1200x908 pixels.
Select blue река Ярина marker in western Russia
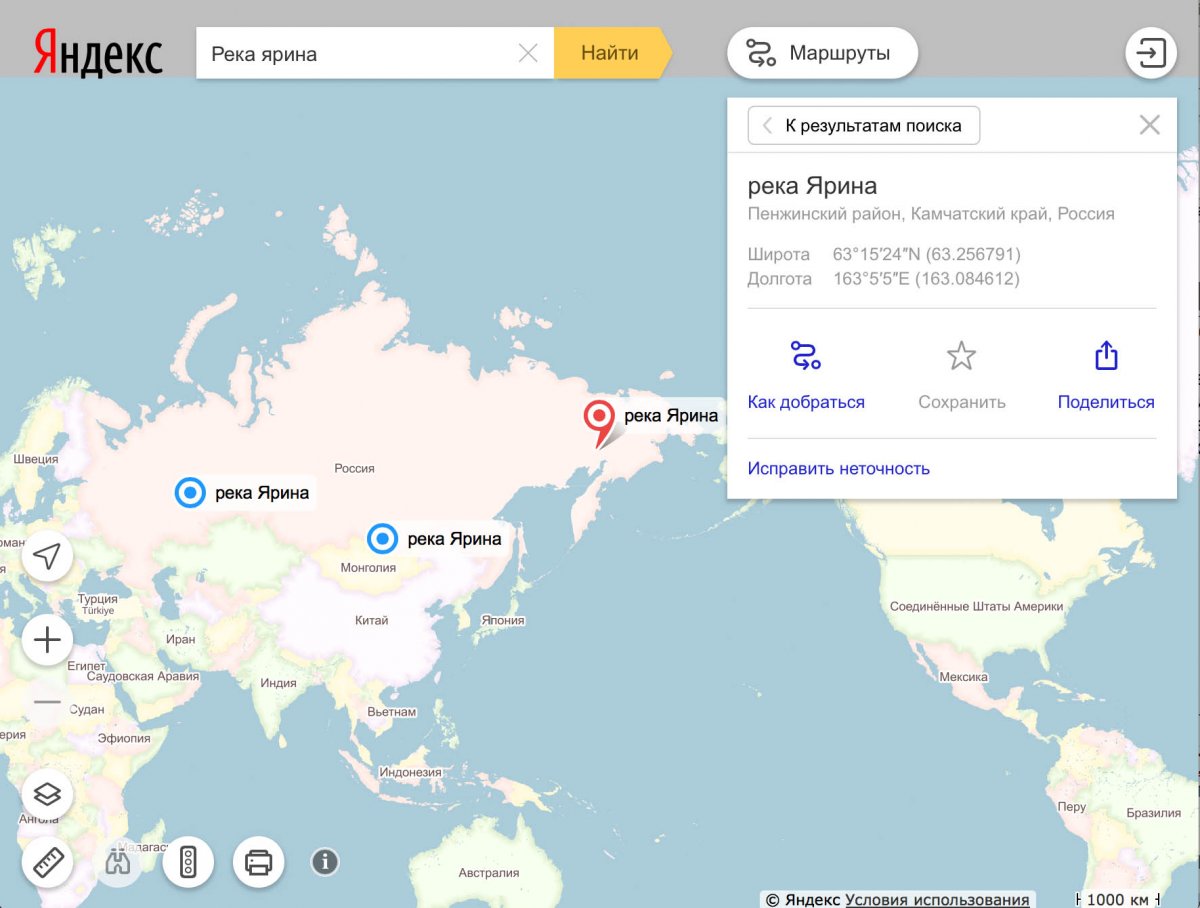click(190, 492)
